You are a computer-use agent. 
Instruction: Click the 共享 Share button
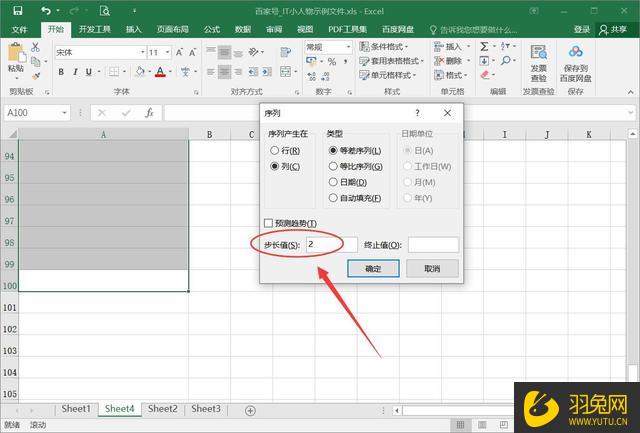pyautogui.click(x=613, y=29)
